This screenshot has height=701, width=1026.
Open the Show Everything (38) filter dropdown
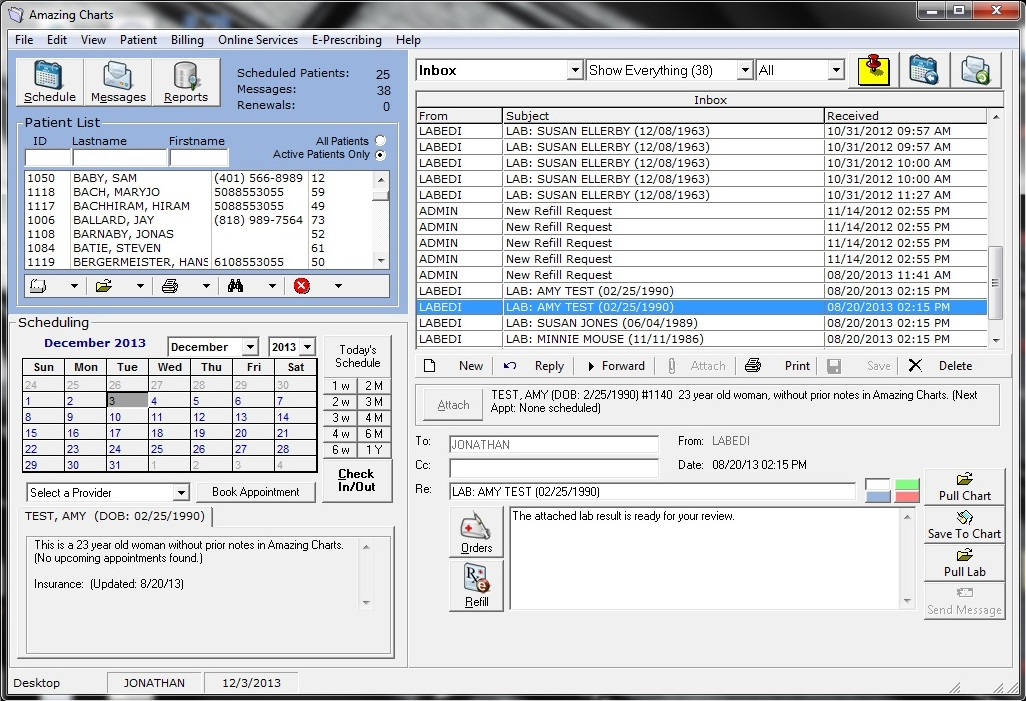coord(744,71)
